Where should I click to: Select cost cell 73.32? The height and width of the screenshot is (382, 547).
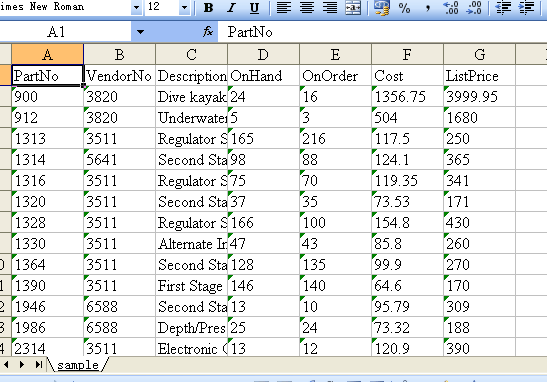[x=407, y=327]
